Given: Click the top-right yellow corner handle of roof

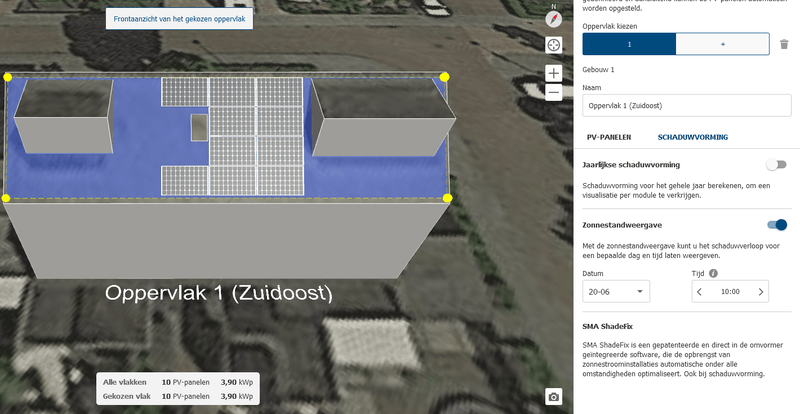Looking at the screenshot, I should (x=444, y=77).
